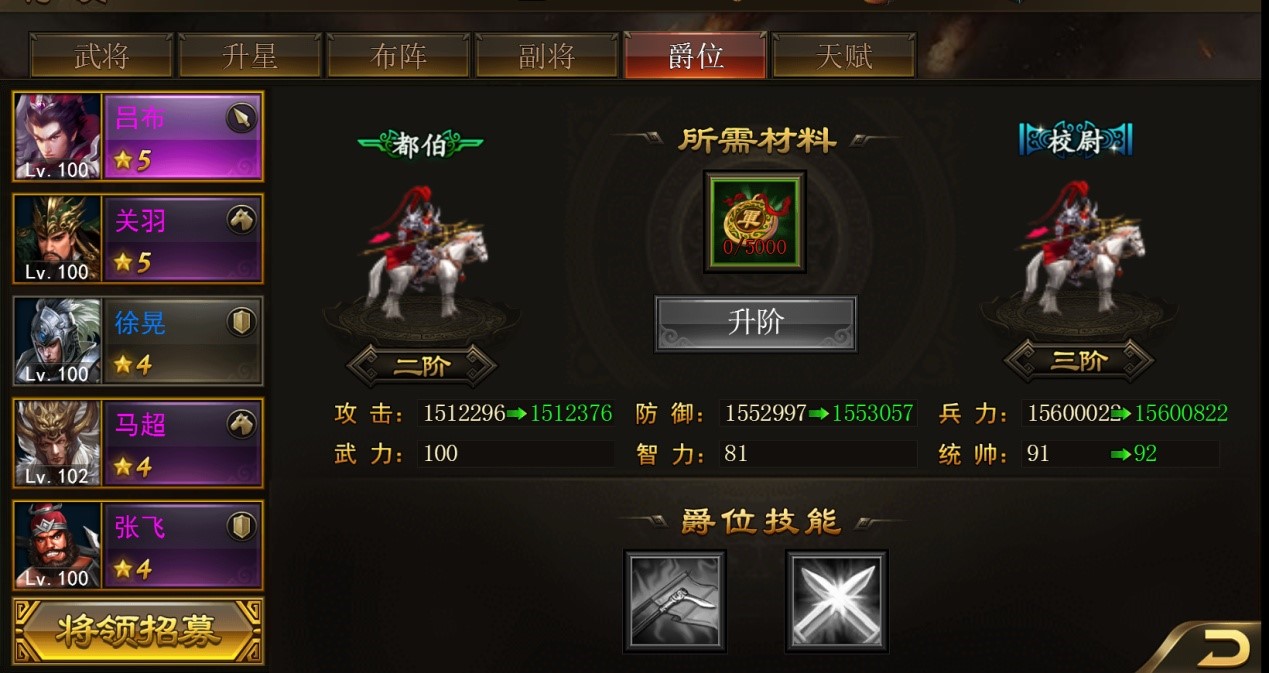Open the 天赋 talent tab
Screen dimensions: 1269x673
pyautogui.click(x=844, y=56)
